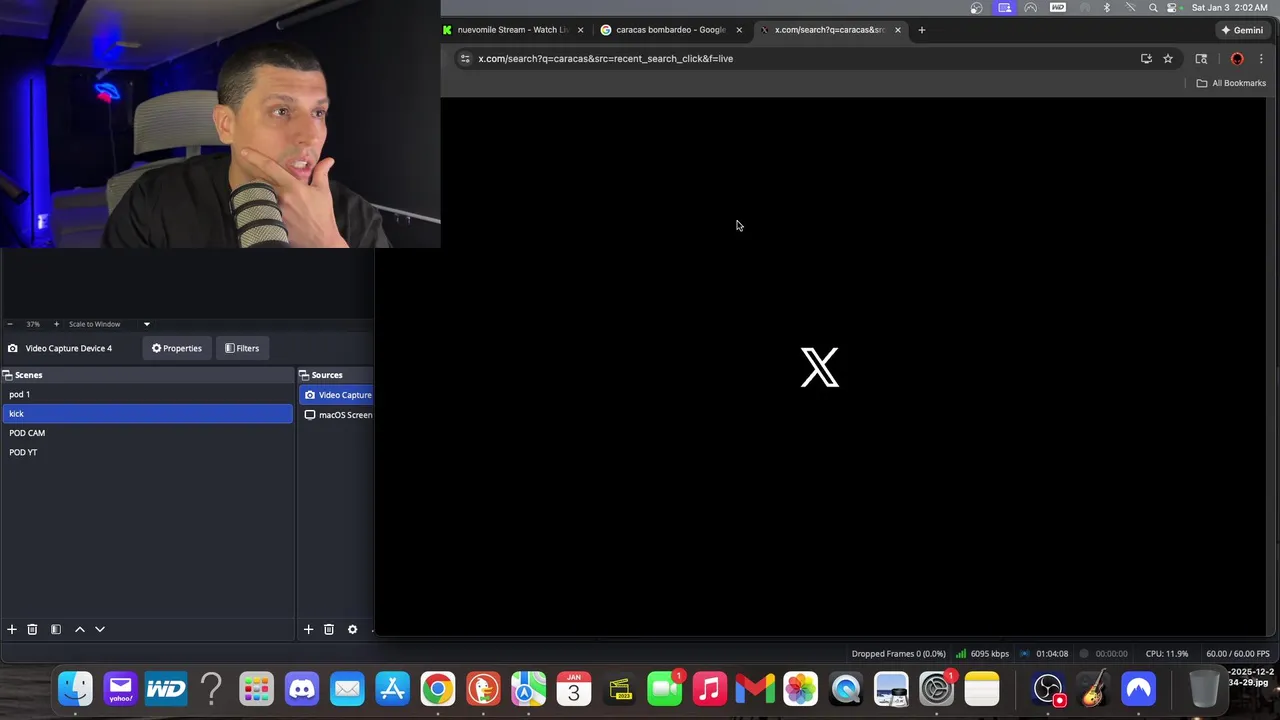
Task: Close the caracas bombardeo tab
Action: 739,30
